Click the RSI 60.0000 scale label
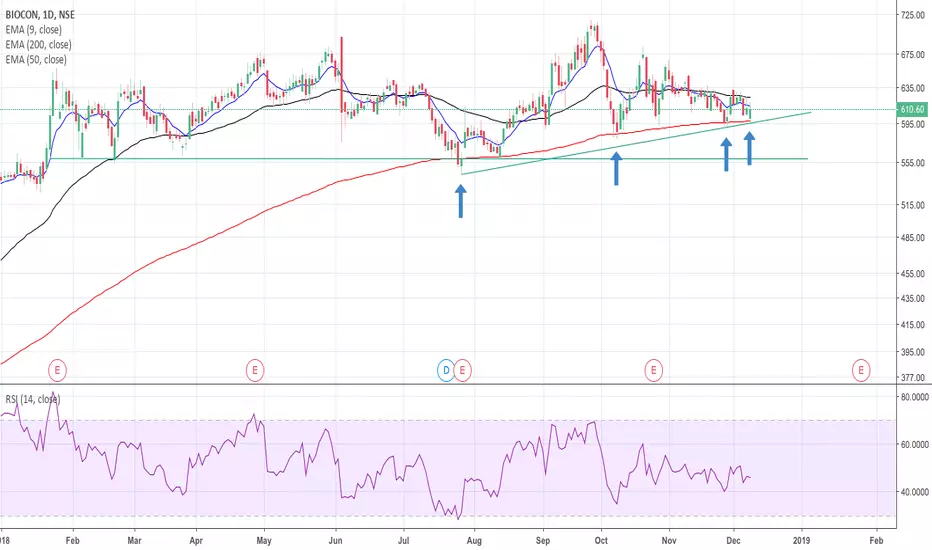 (x=915, y=445)
